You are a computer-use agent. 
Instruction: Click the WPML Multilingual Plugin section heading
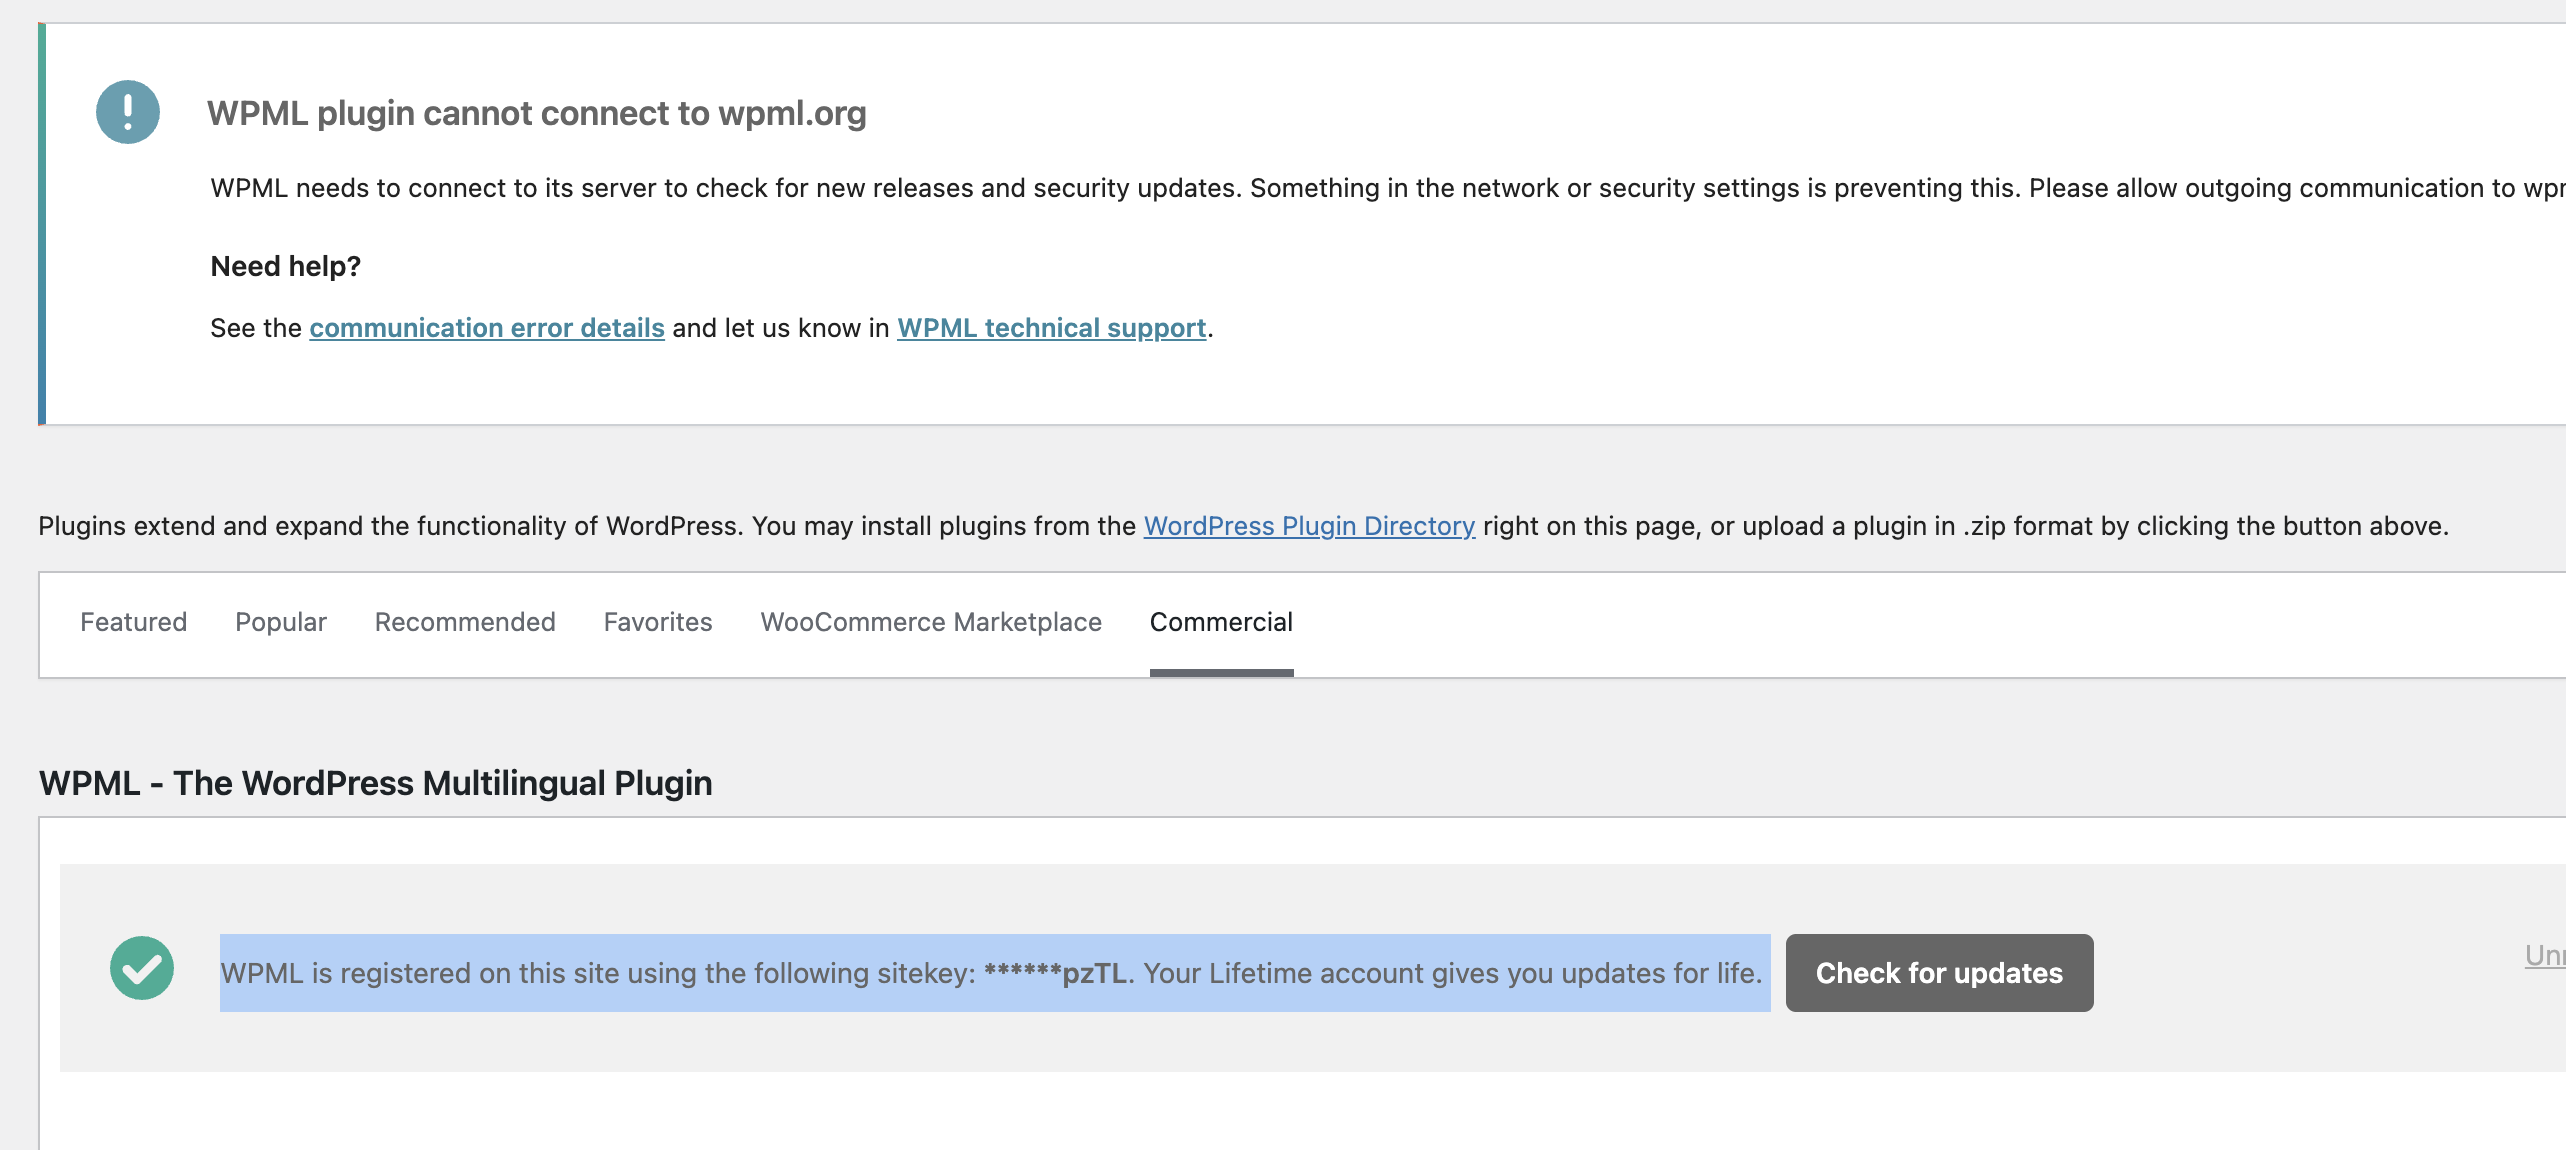(375, 783)
